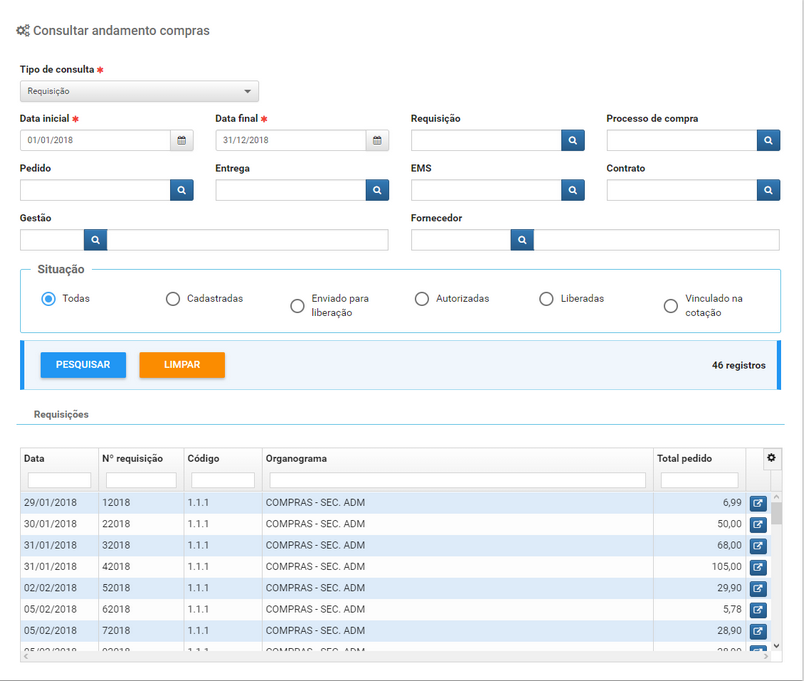Open details icon for requisition 22018

pos(758,525)
